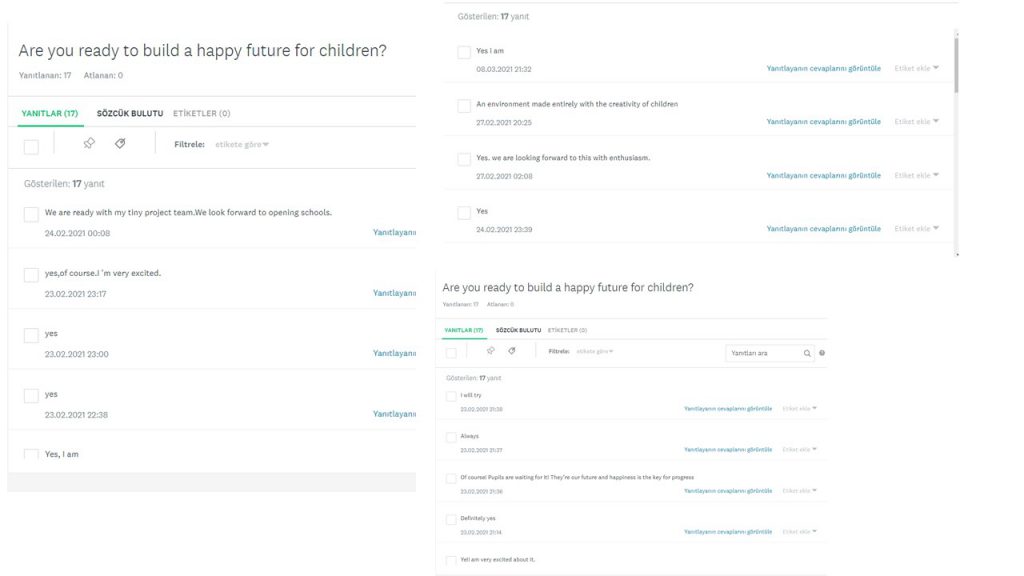Open the 'ETİKETLER (0)' tab in left panel
The width and height of the screenshot is (1024, 576).
(x=201, y=114)
